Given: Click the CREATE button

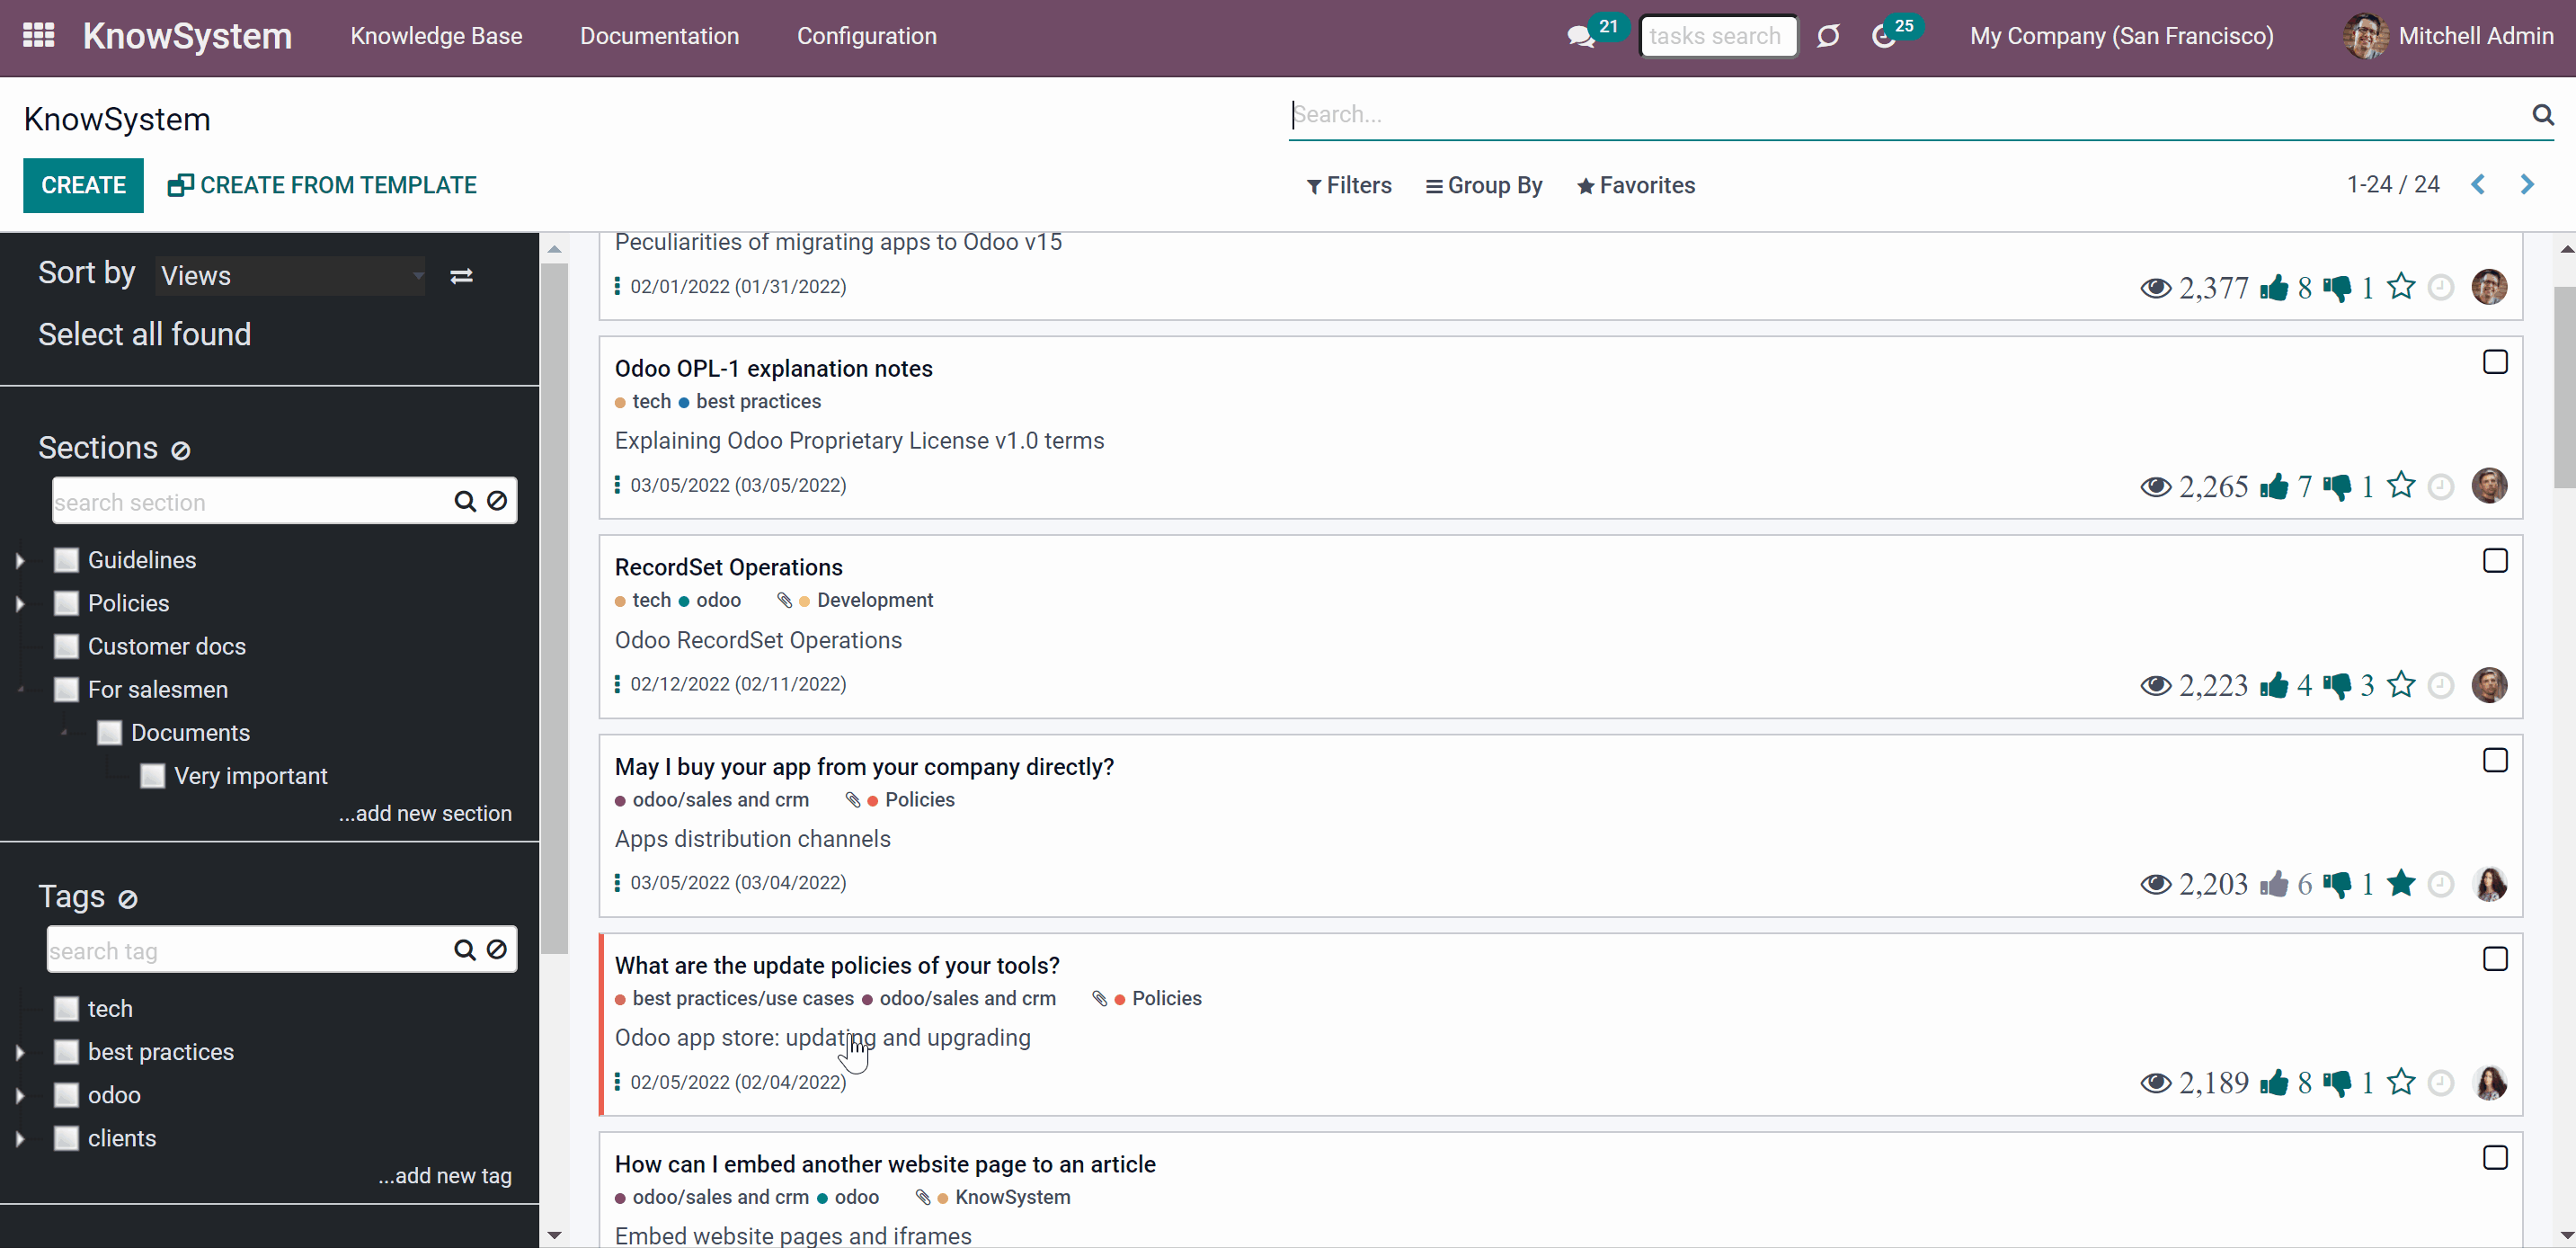Looking at the screenshot, I should click(83, 186).
